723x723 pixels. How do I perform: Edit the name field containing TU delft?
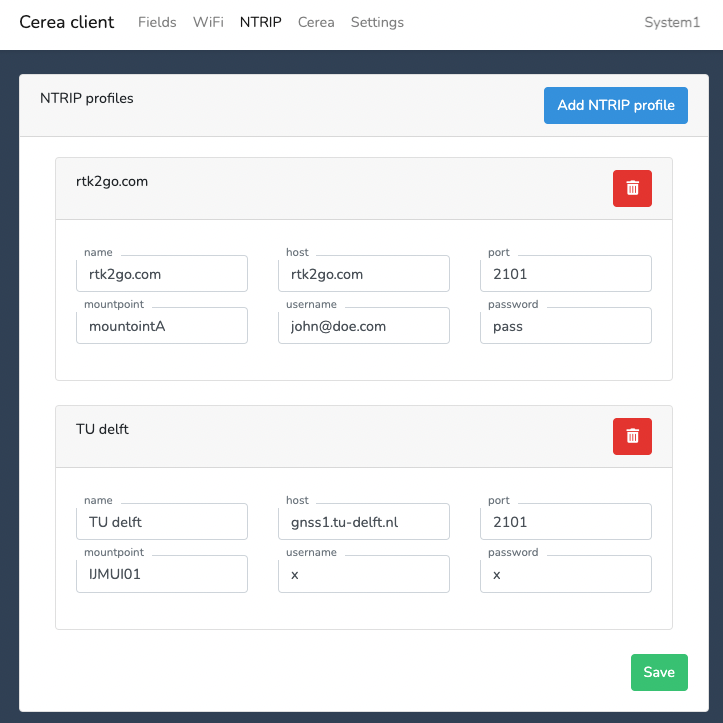click(x=162, y=522)
